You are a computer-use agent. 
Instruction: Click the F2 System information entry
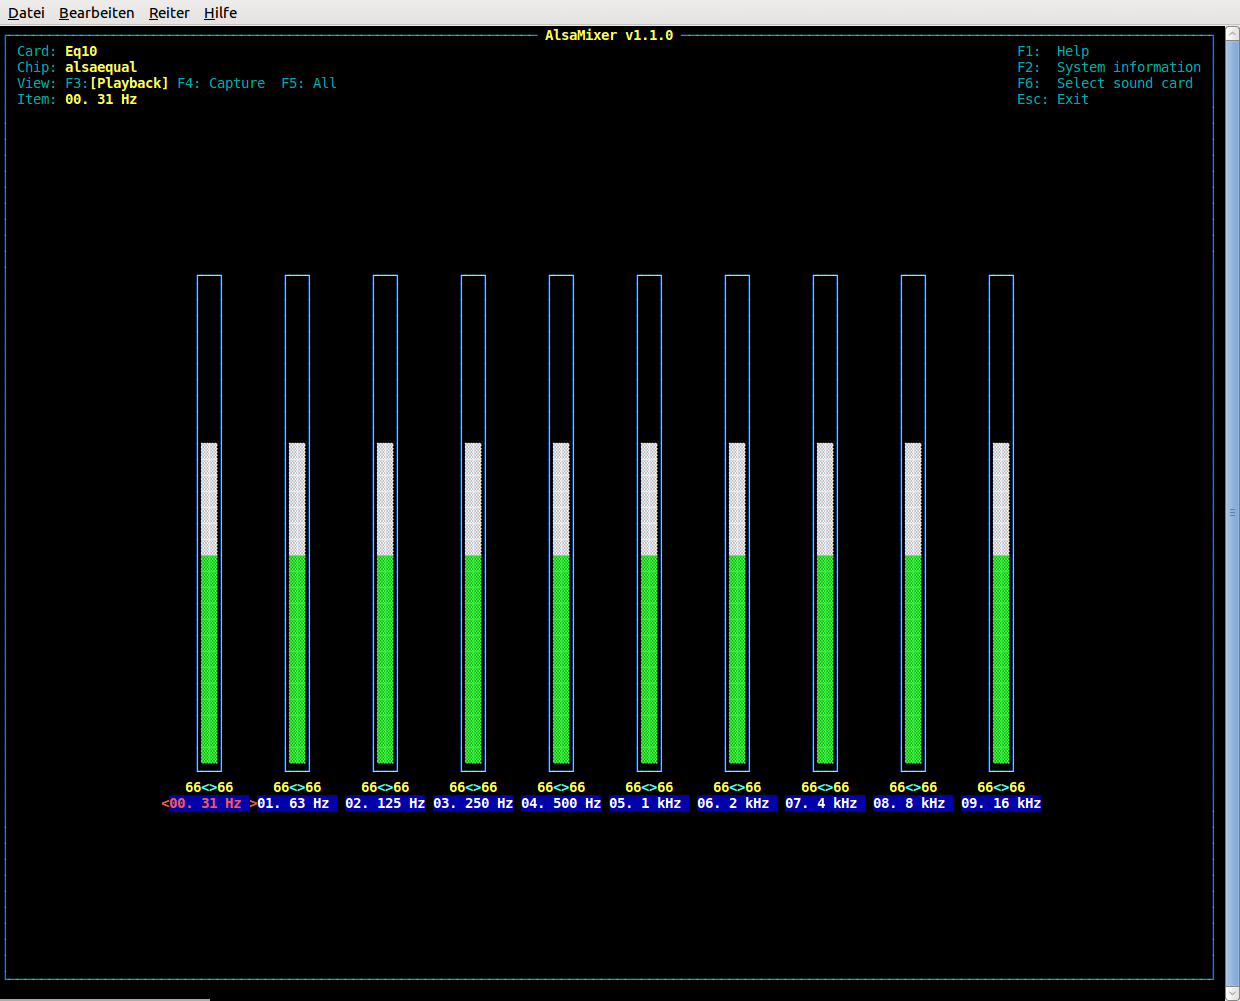tap(1109, 67)
